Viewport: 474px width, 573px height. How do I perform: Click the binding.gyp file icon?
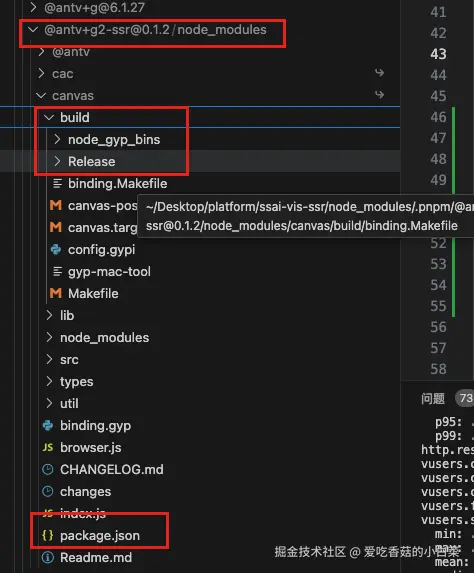[48, 425]
